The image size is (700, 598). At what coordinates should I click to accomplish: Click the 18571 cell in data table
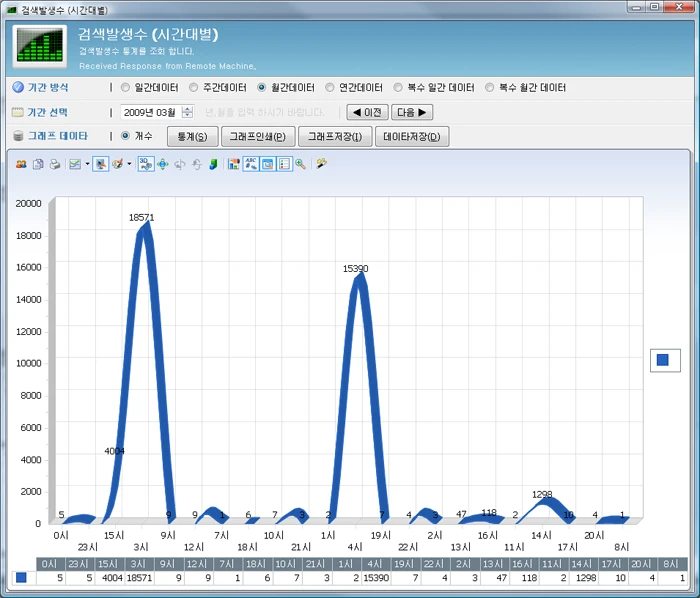(x=139, y=578)
